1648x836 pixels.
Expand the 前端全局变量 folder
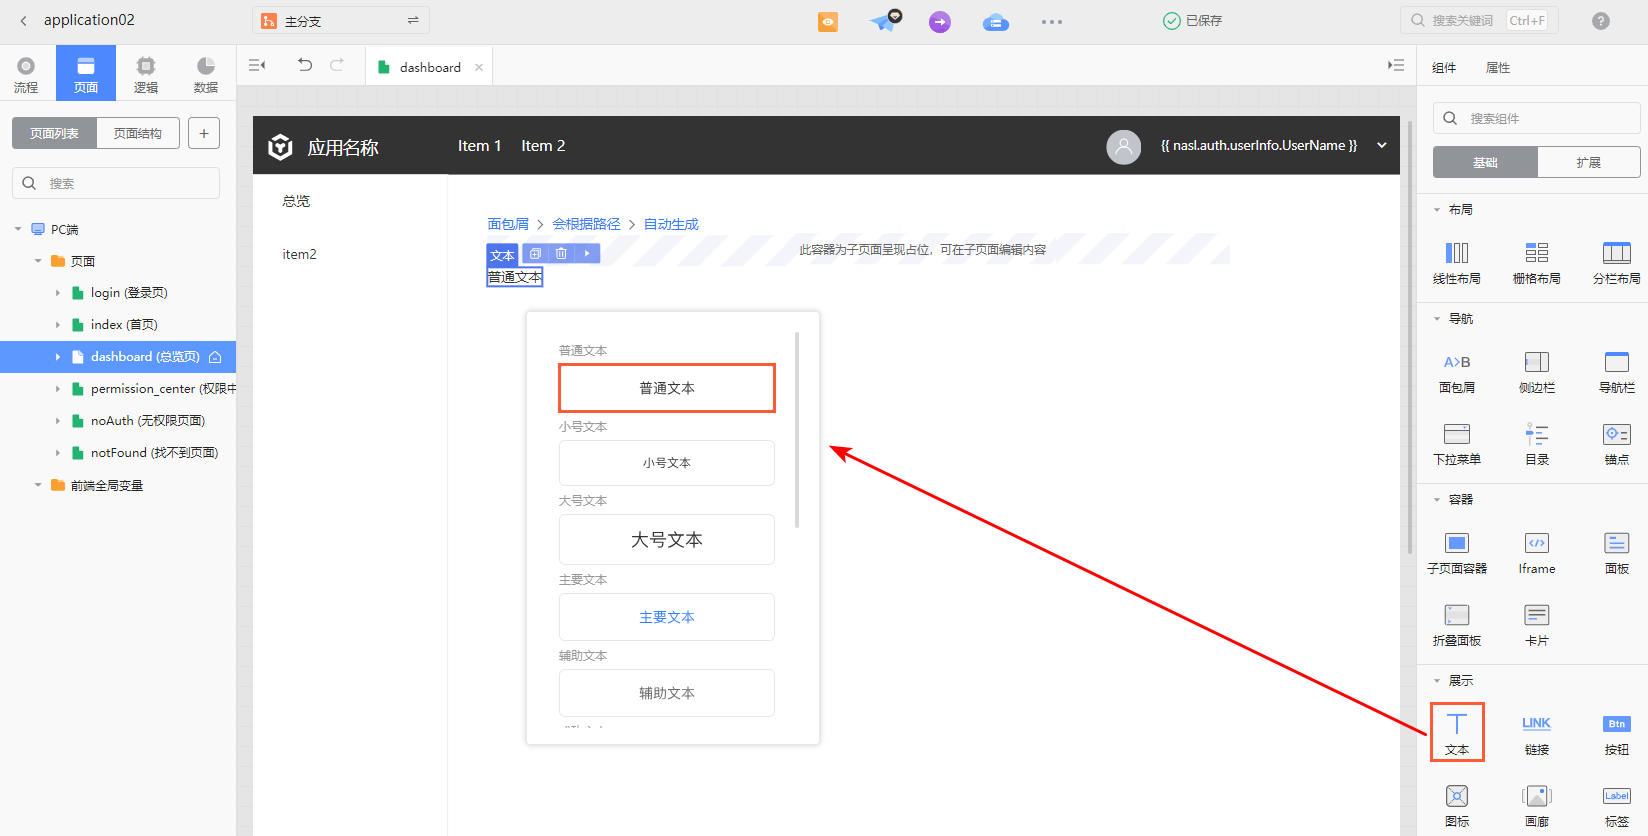pos(38,485)
